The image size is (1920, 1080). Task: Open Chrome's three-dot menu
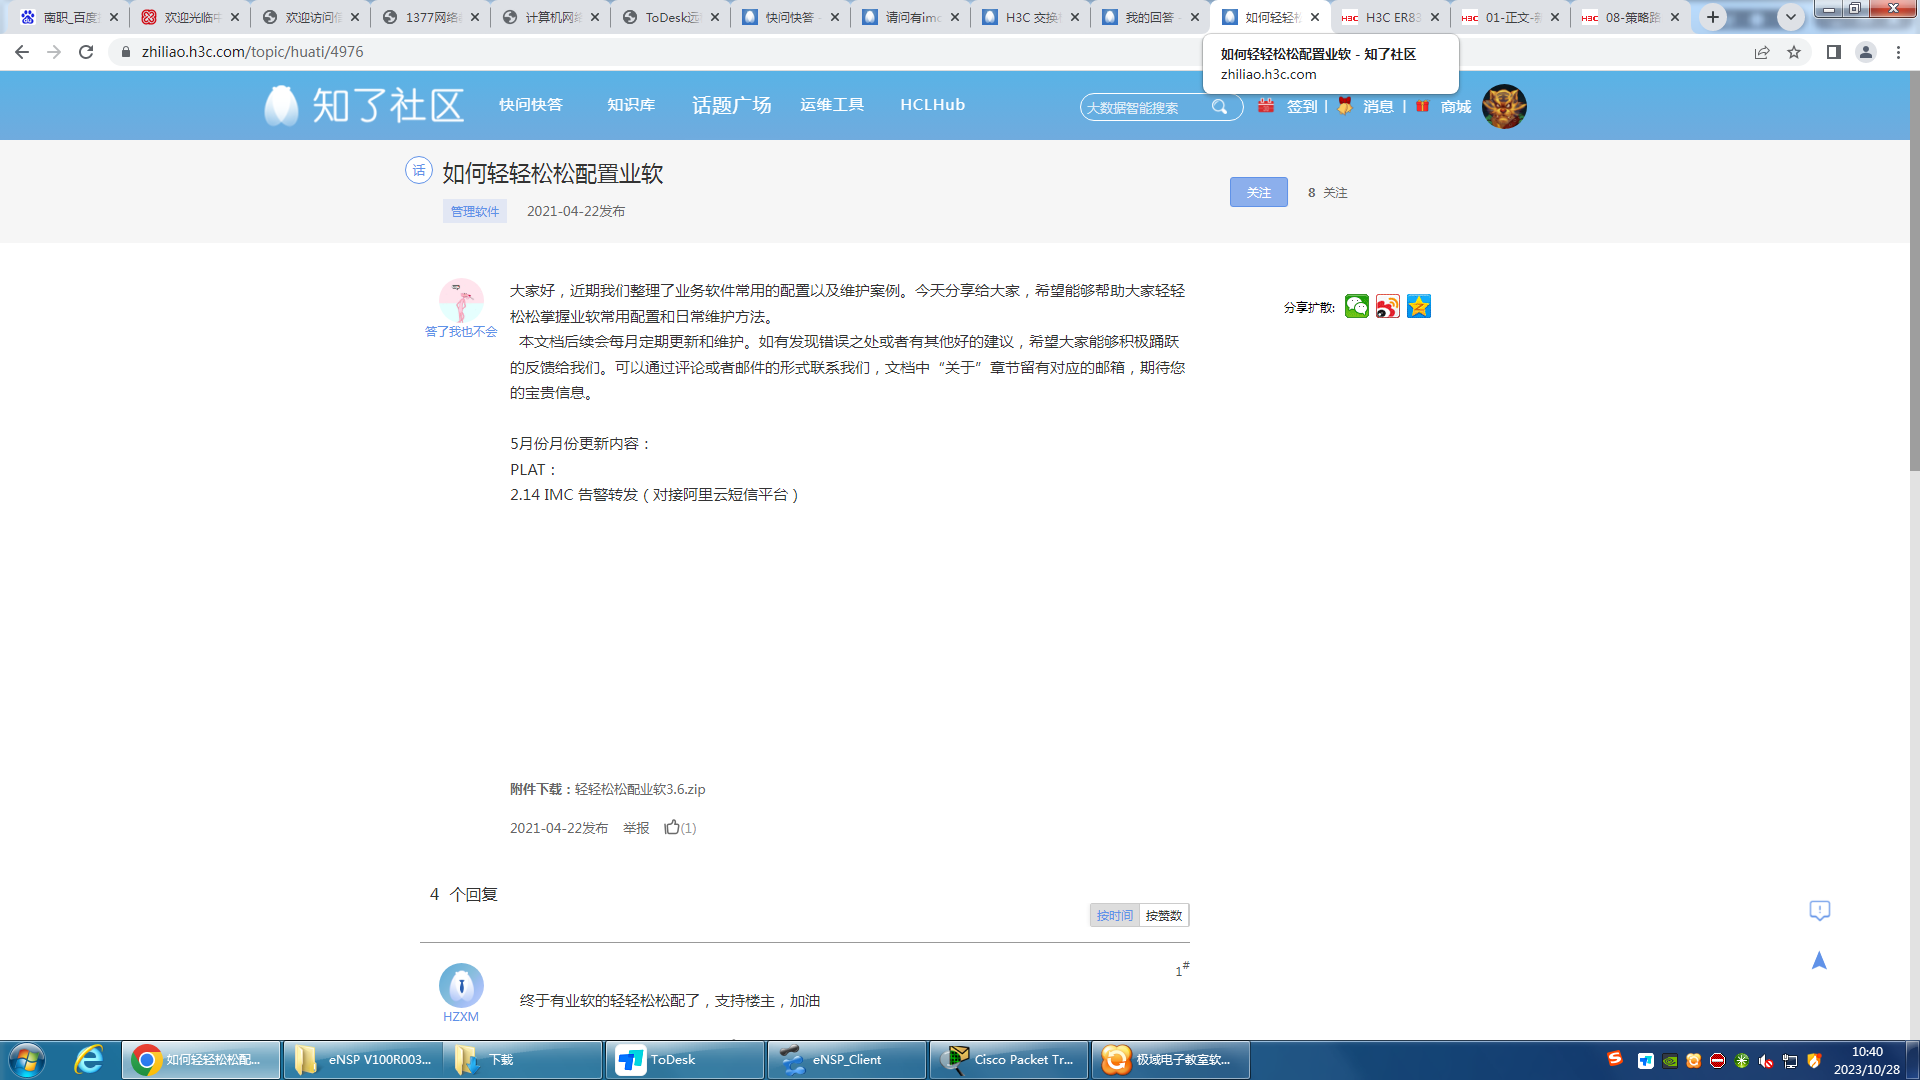pos(1898,52)
